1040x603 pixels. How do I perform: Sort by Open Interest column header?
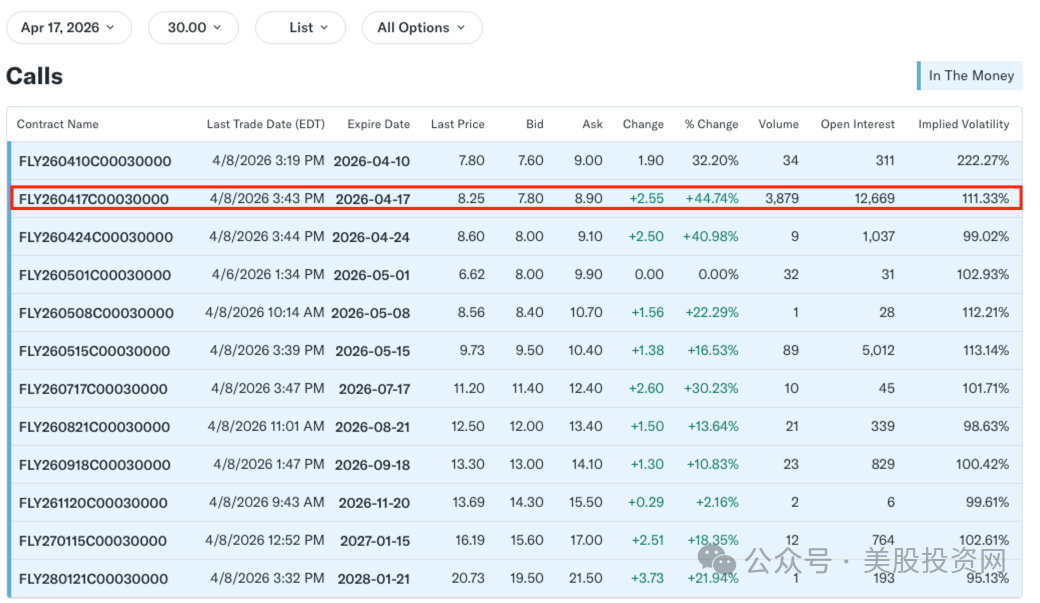(x=858, y=124)
